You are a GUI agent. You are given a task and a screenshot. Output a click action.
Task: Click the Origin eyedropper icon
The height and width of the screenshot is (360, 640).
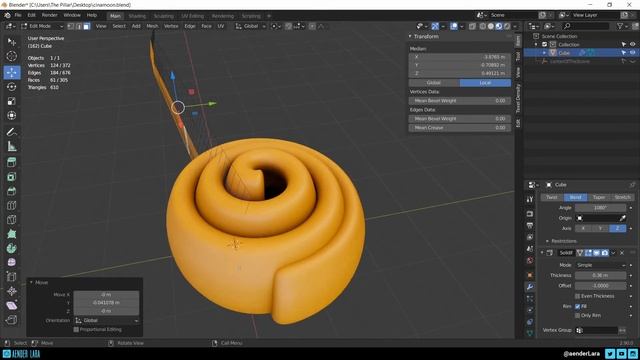(x=622, y=218)
